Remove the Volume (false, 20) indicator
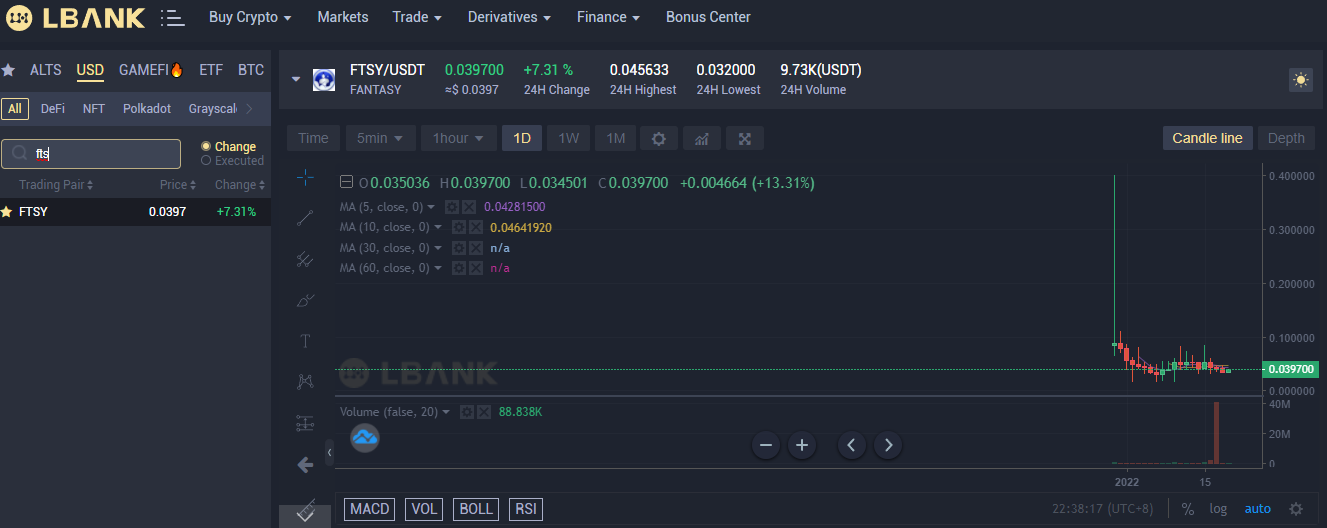Screen dimensions: 1327x528 (484, 412)
